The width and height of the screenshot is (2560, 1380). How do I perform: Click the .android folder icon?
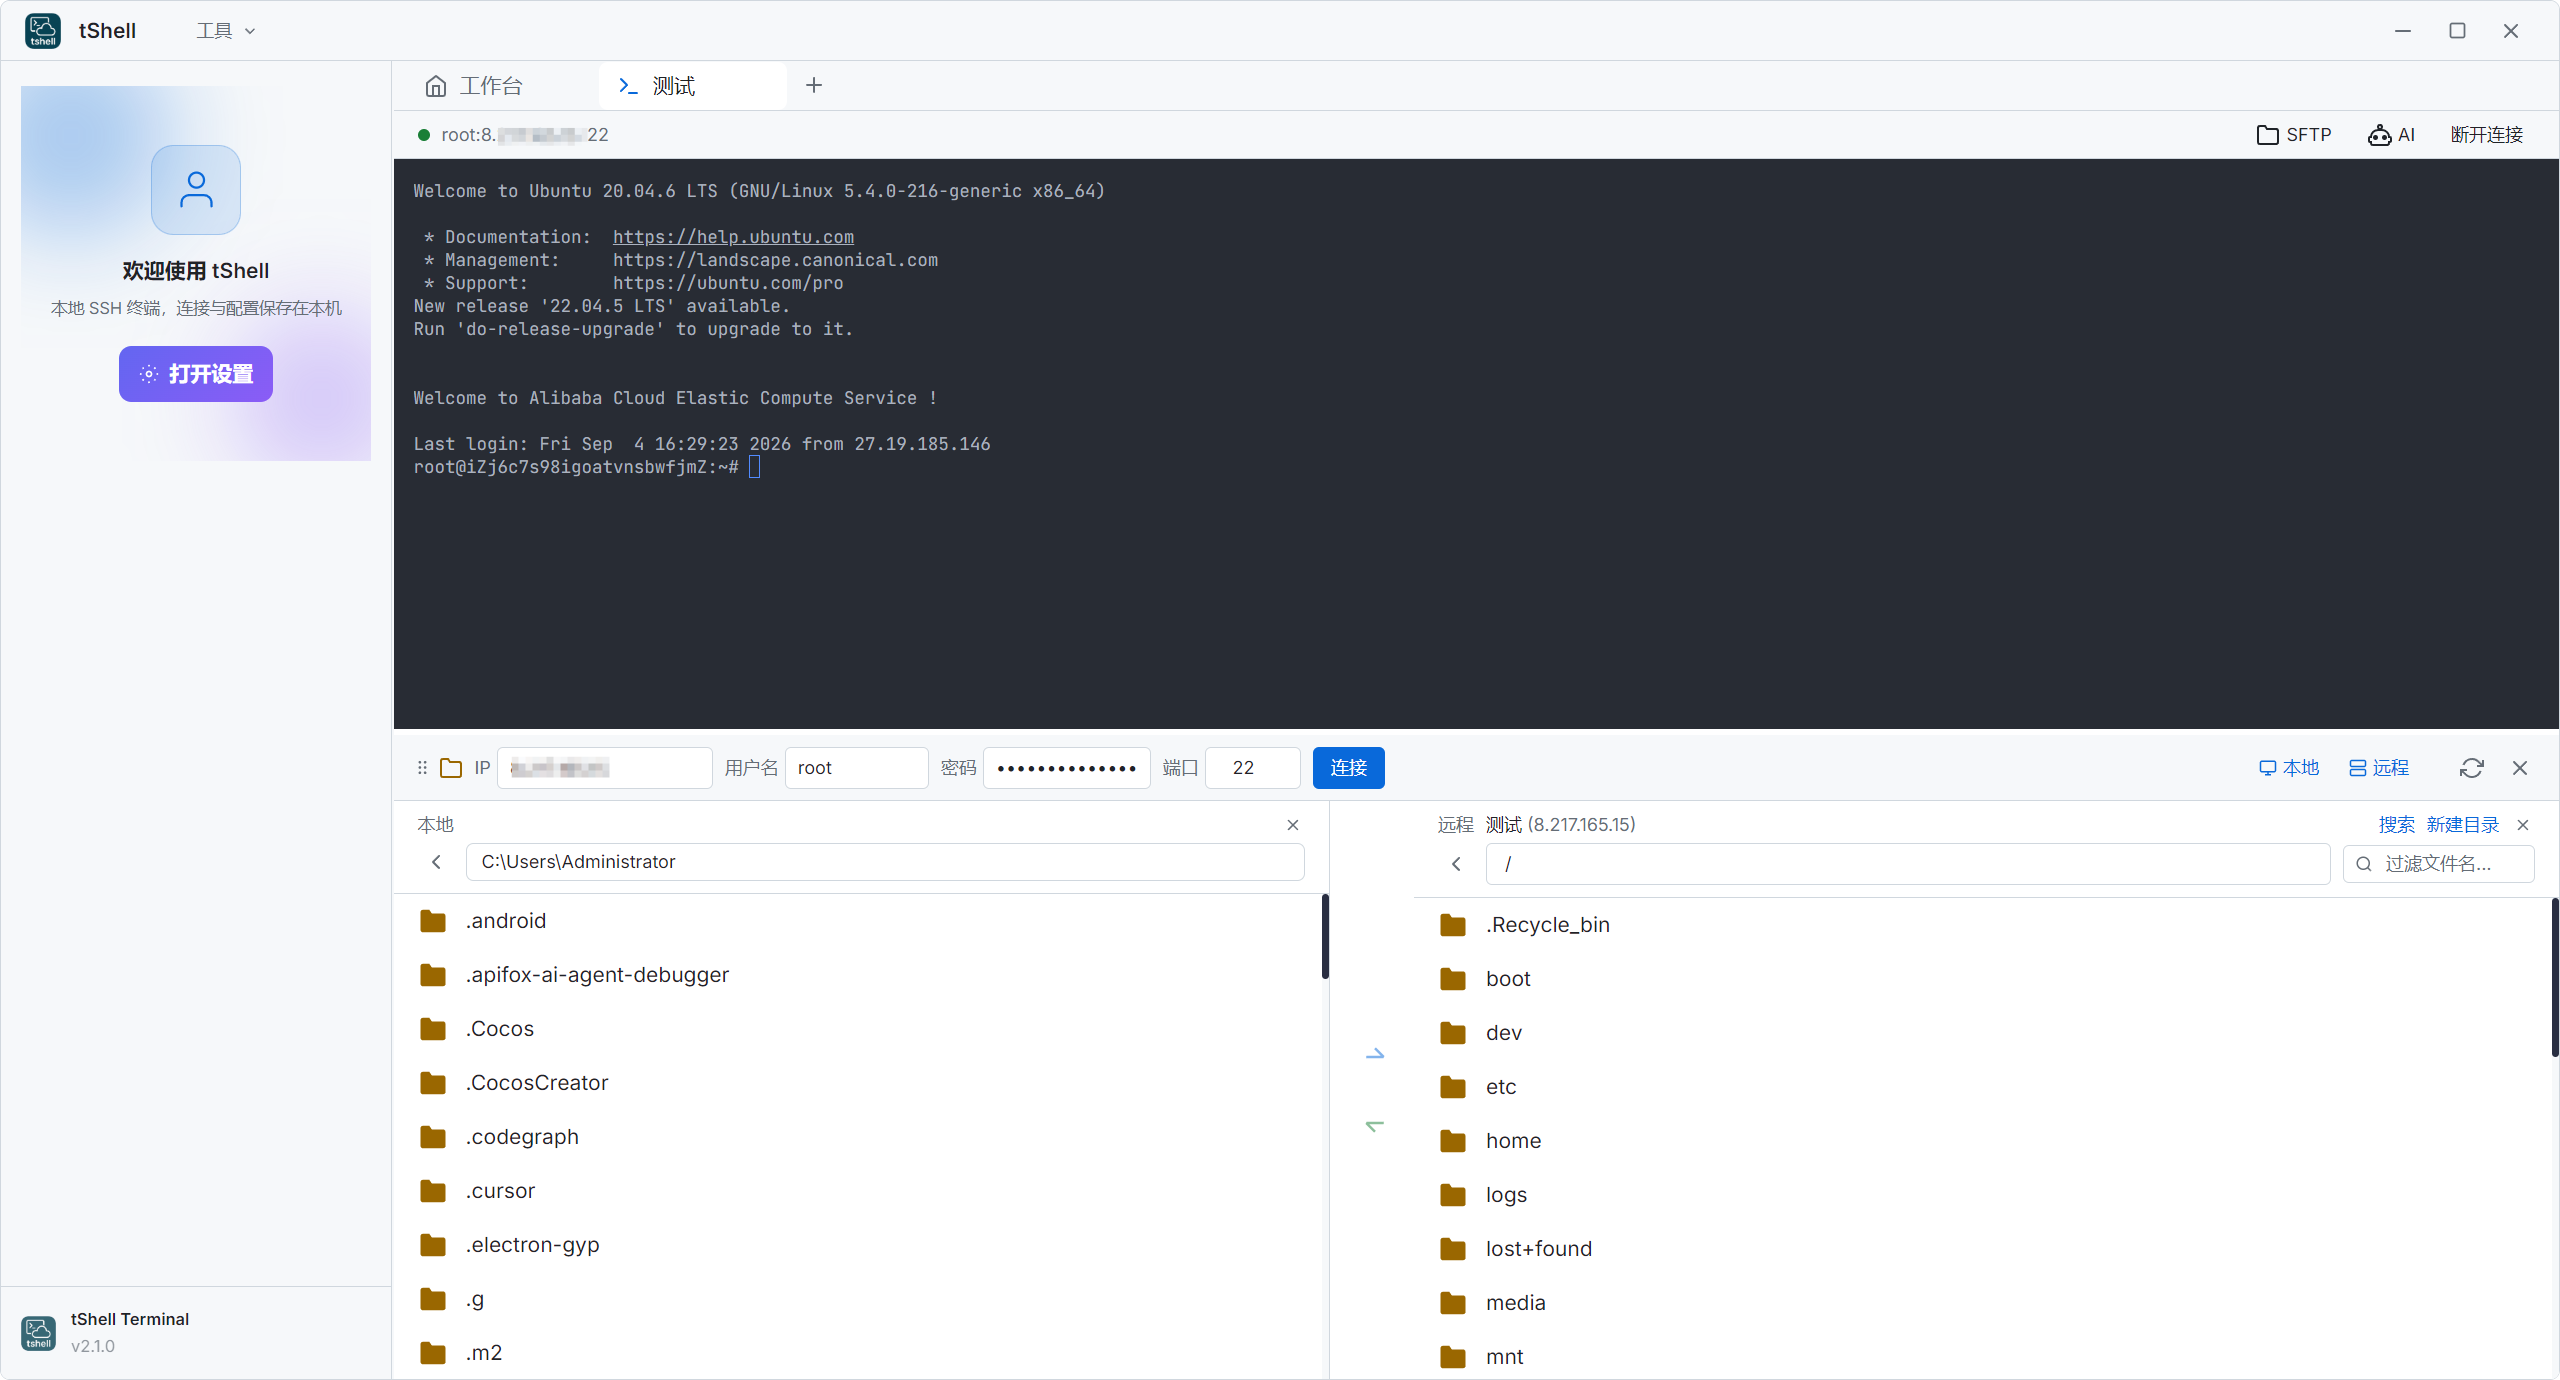433,921
